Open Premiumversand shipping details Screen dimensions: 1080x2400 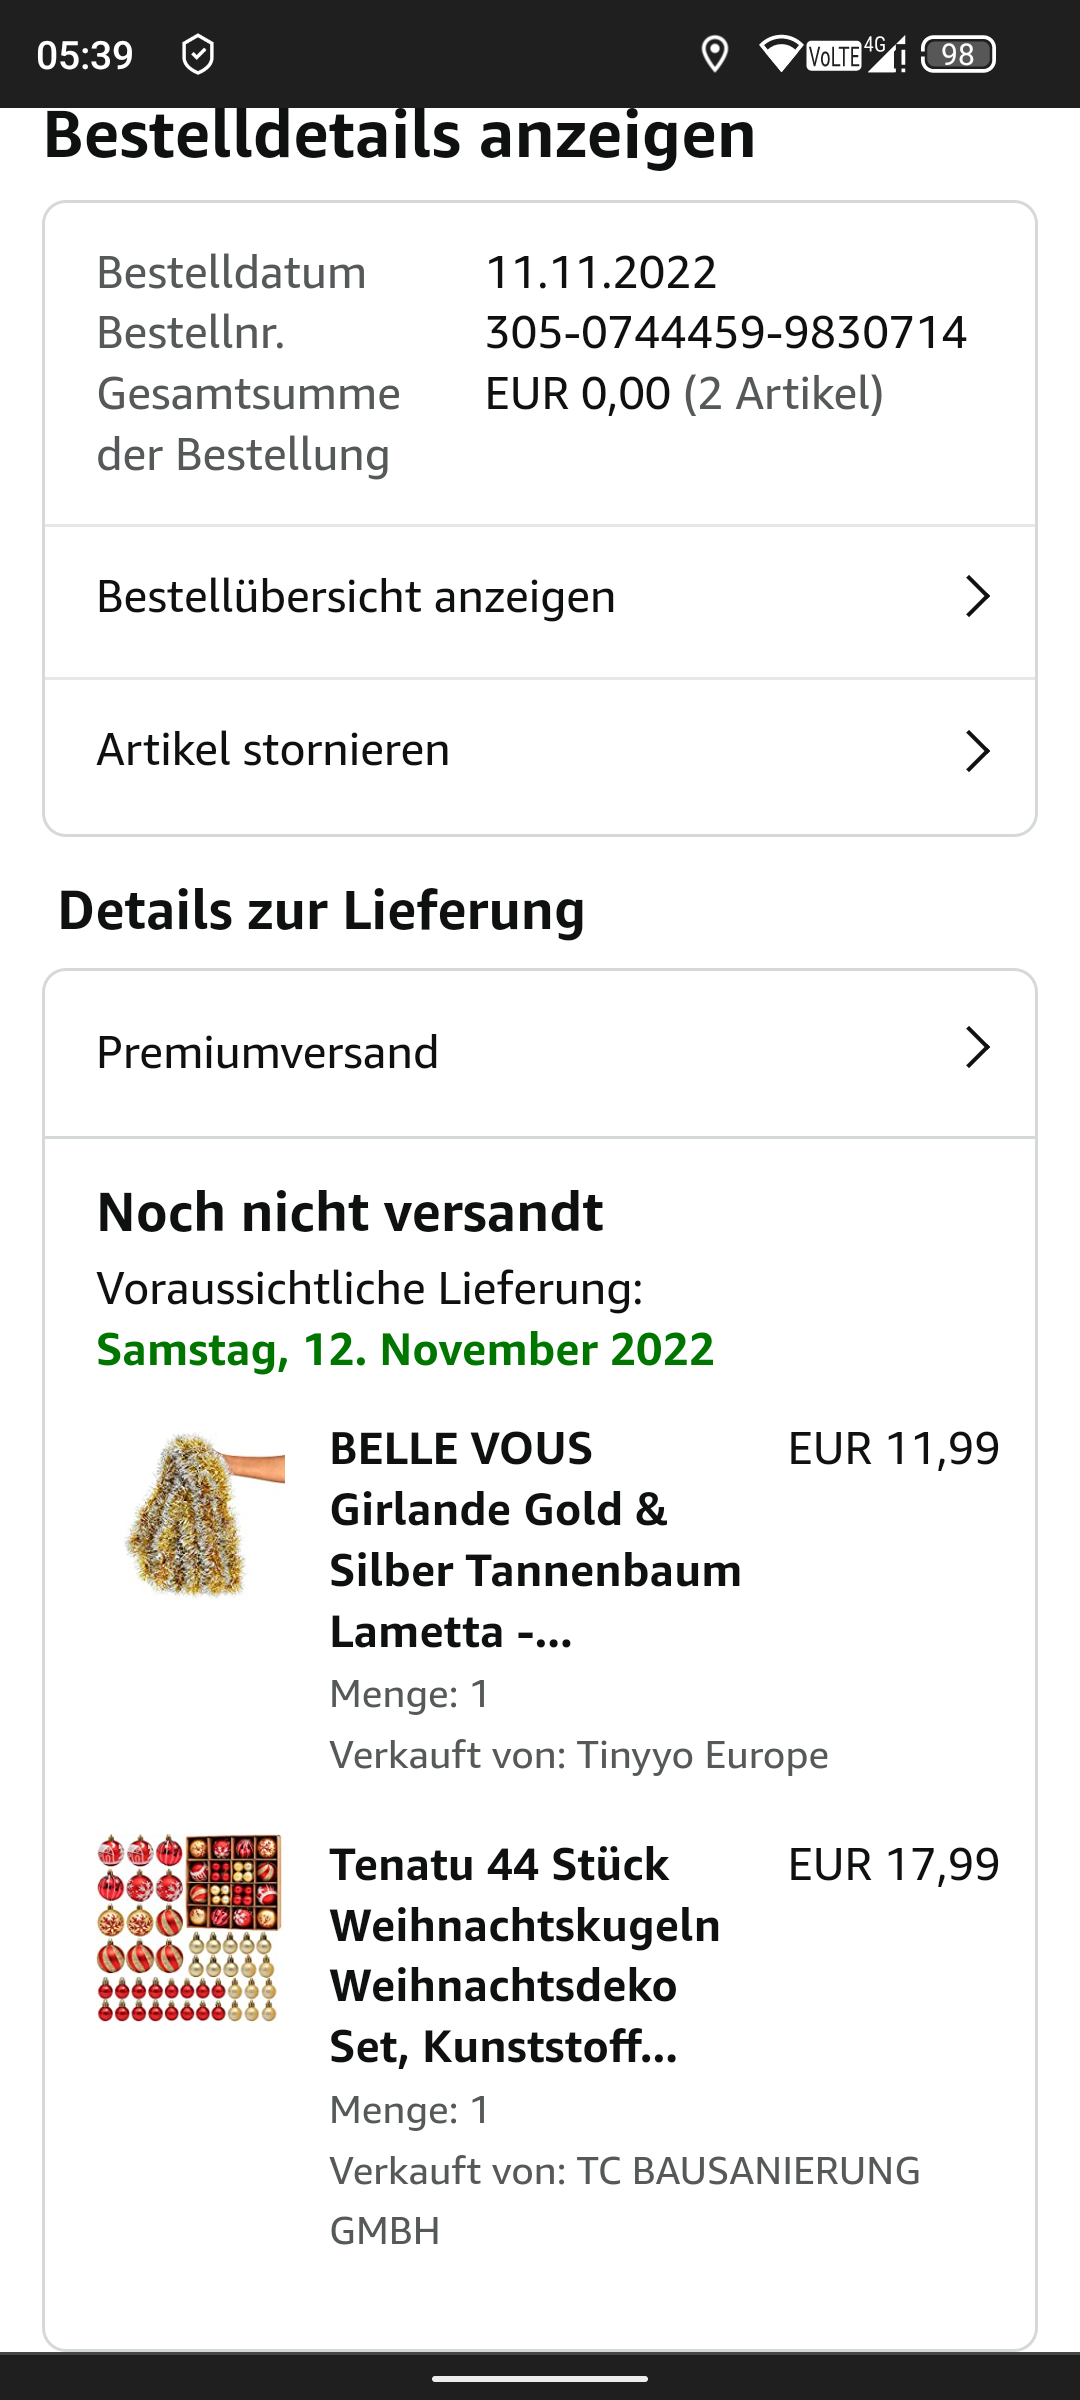268,1052
